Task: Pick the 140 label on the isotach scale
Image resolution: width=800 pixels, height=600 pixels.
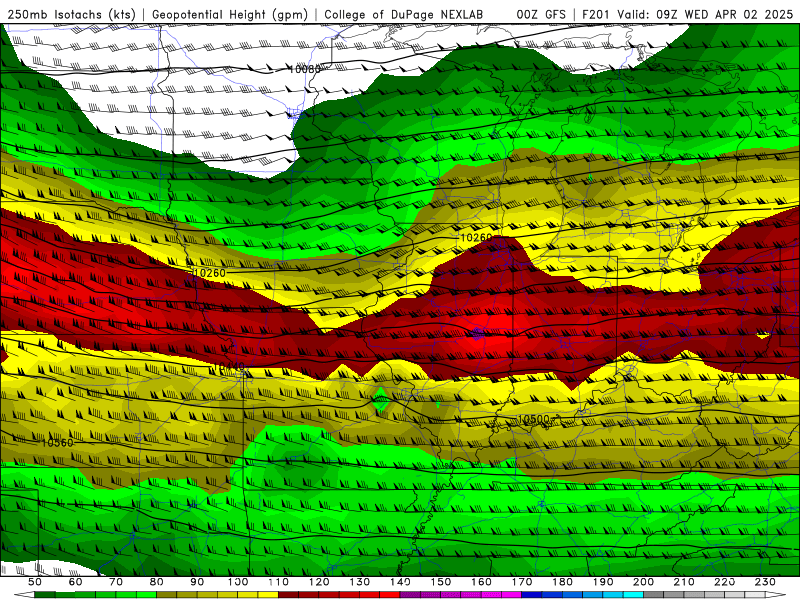Action: click(x=401, y=582)
